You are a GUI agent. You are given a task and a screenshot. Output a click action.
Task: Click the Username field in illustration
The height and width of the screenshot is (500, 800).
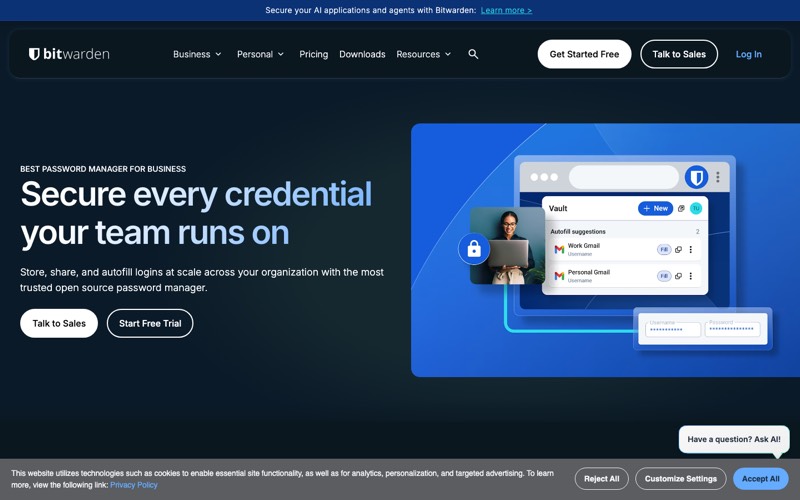tap(673, 330)
